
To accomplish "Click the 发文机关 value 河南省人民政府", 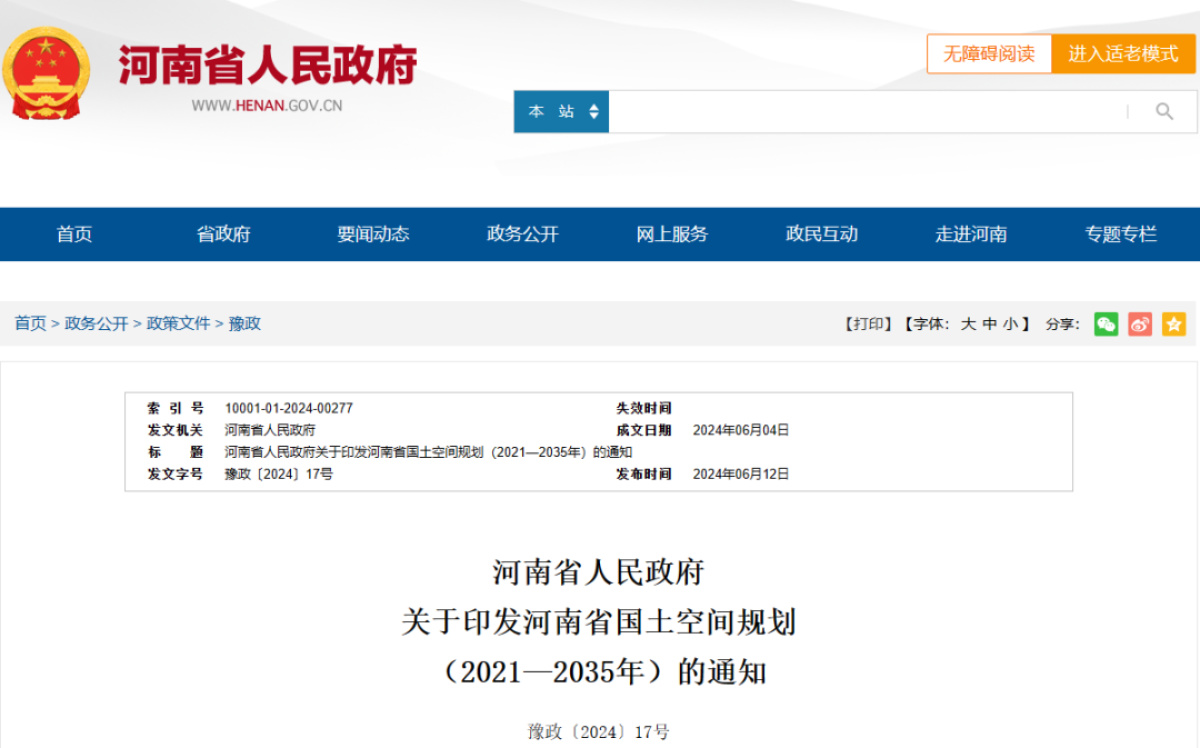I will pos(270,430).
